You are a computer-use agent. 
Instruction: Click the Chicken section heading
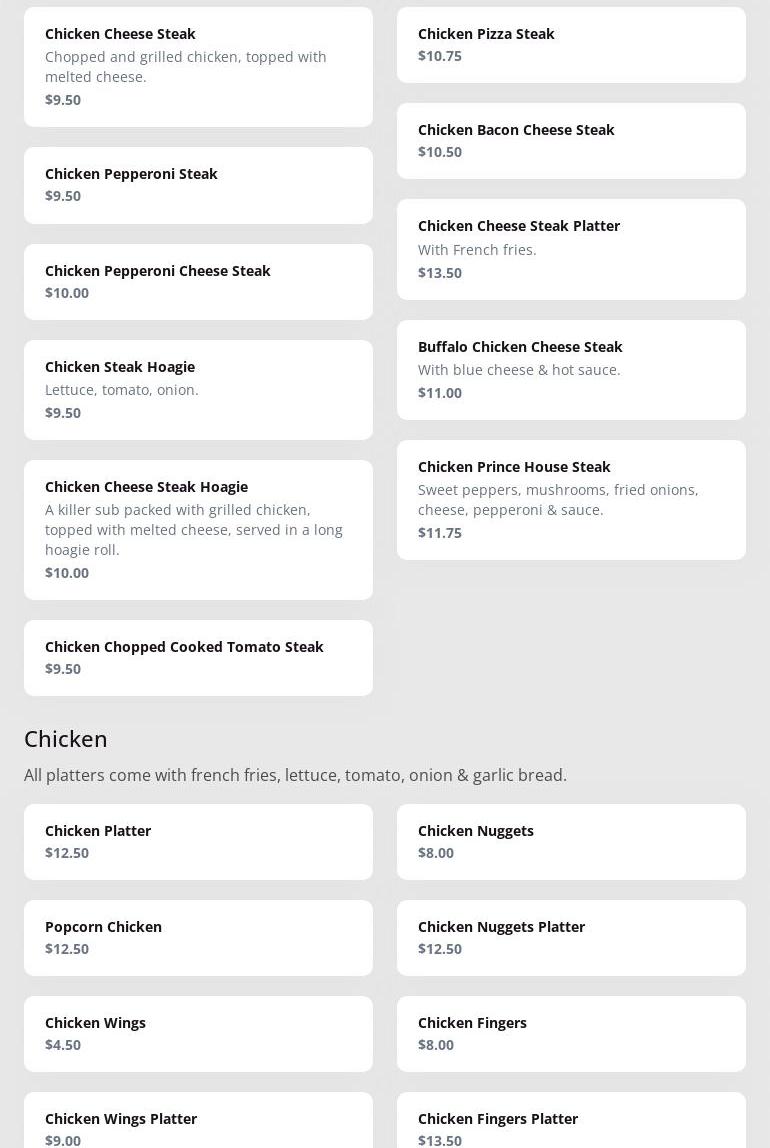(x=66, y=738)
